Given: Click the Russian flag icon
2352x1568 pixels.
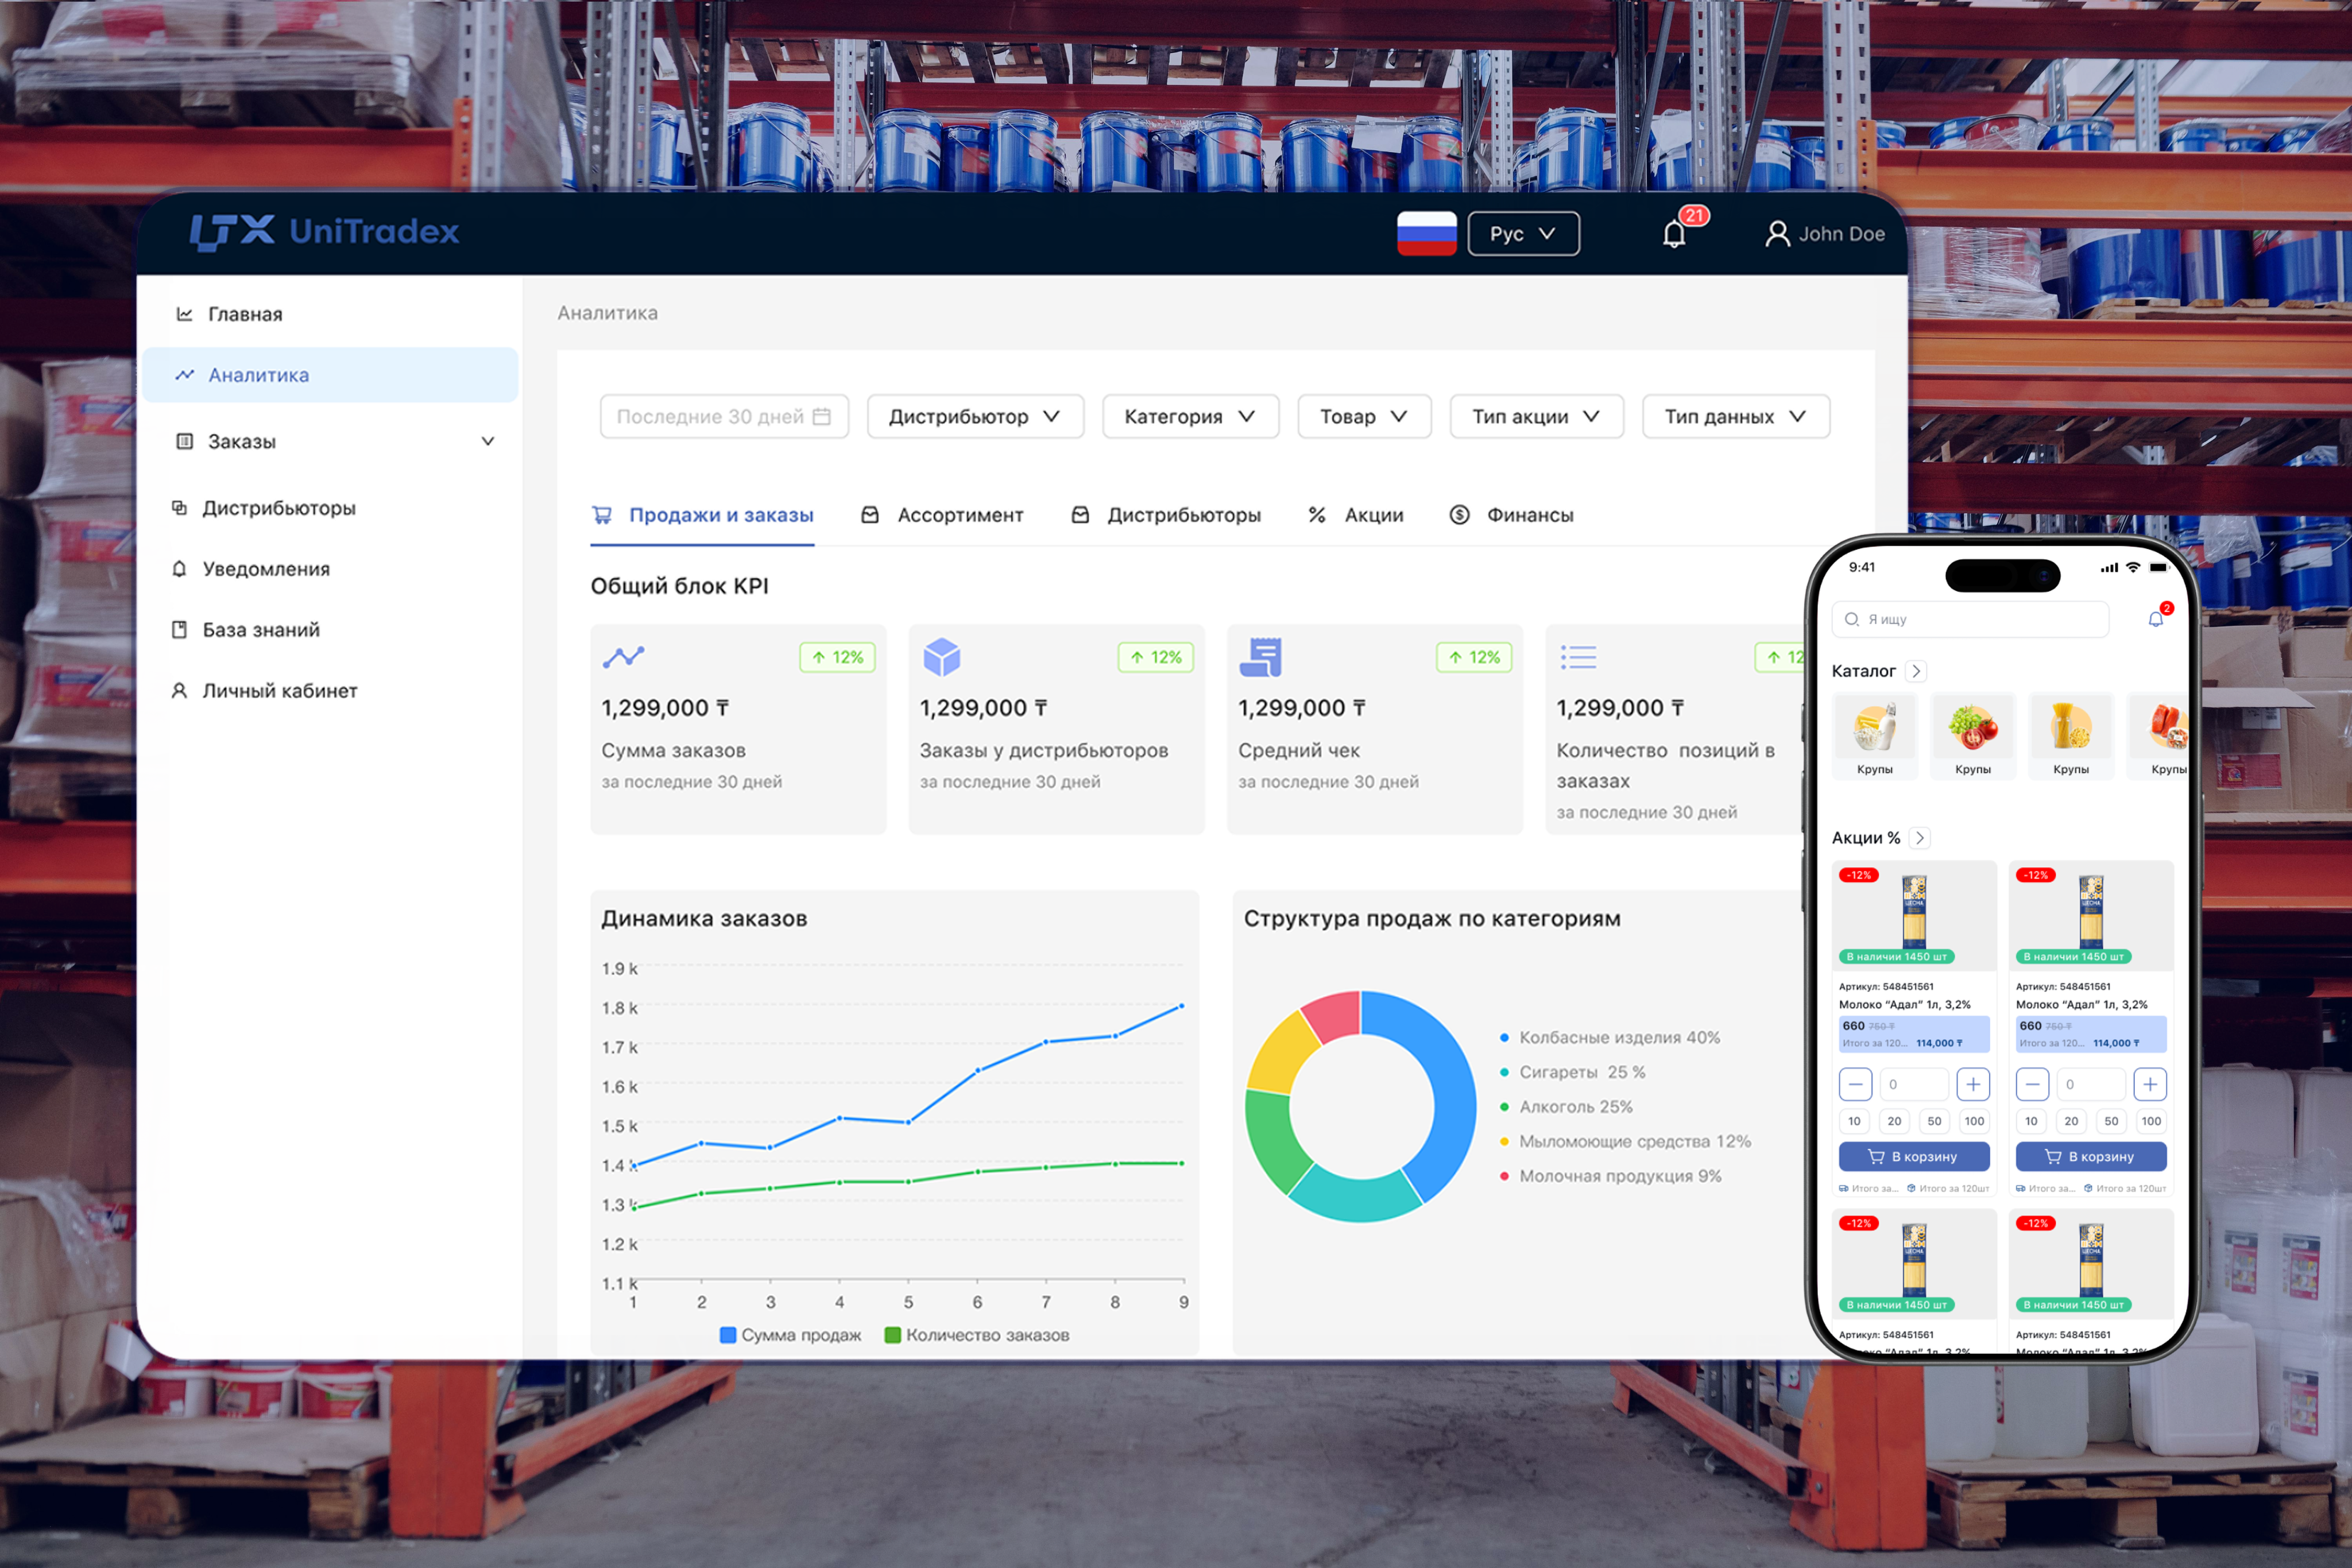Looking at the screenshot, I should (1426, 233).
